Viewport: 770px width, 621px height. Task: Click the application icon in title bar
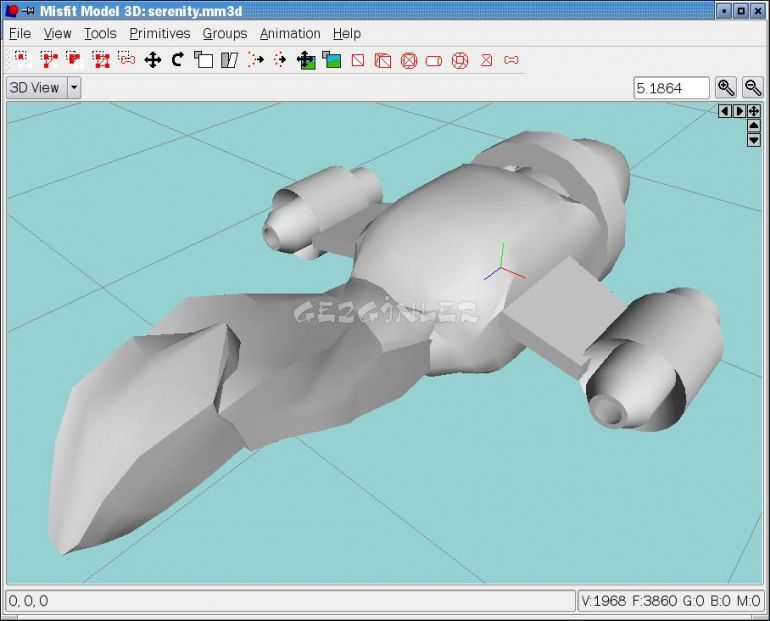[11, 10]
